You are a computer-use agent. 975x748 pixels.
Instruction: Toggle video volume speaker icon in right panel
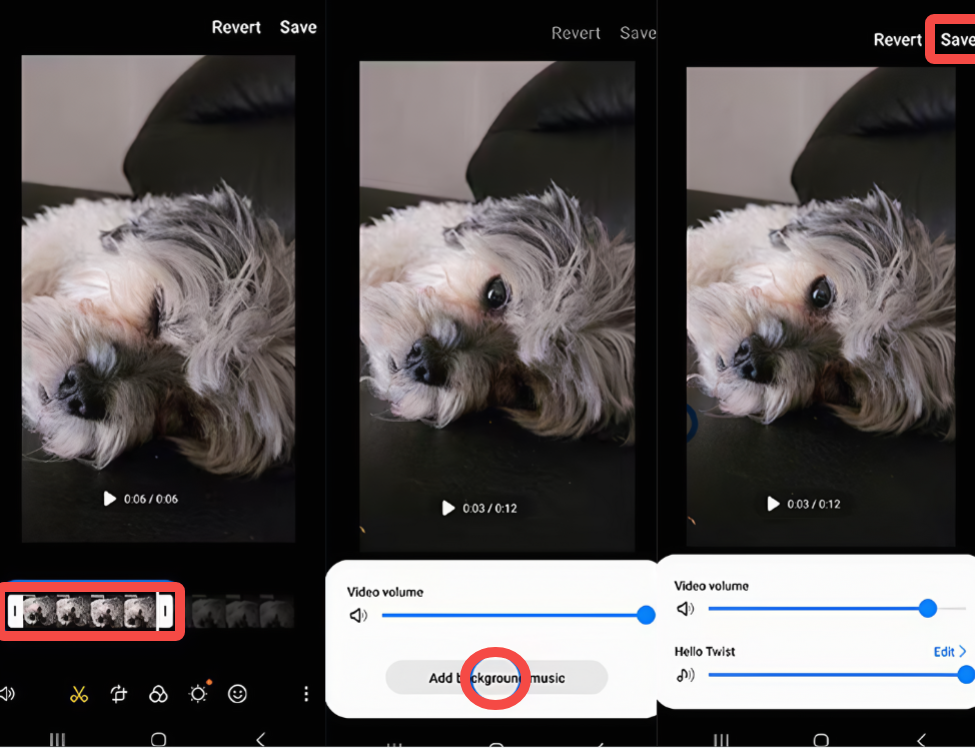click(x=685, y=608)
